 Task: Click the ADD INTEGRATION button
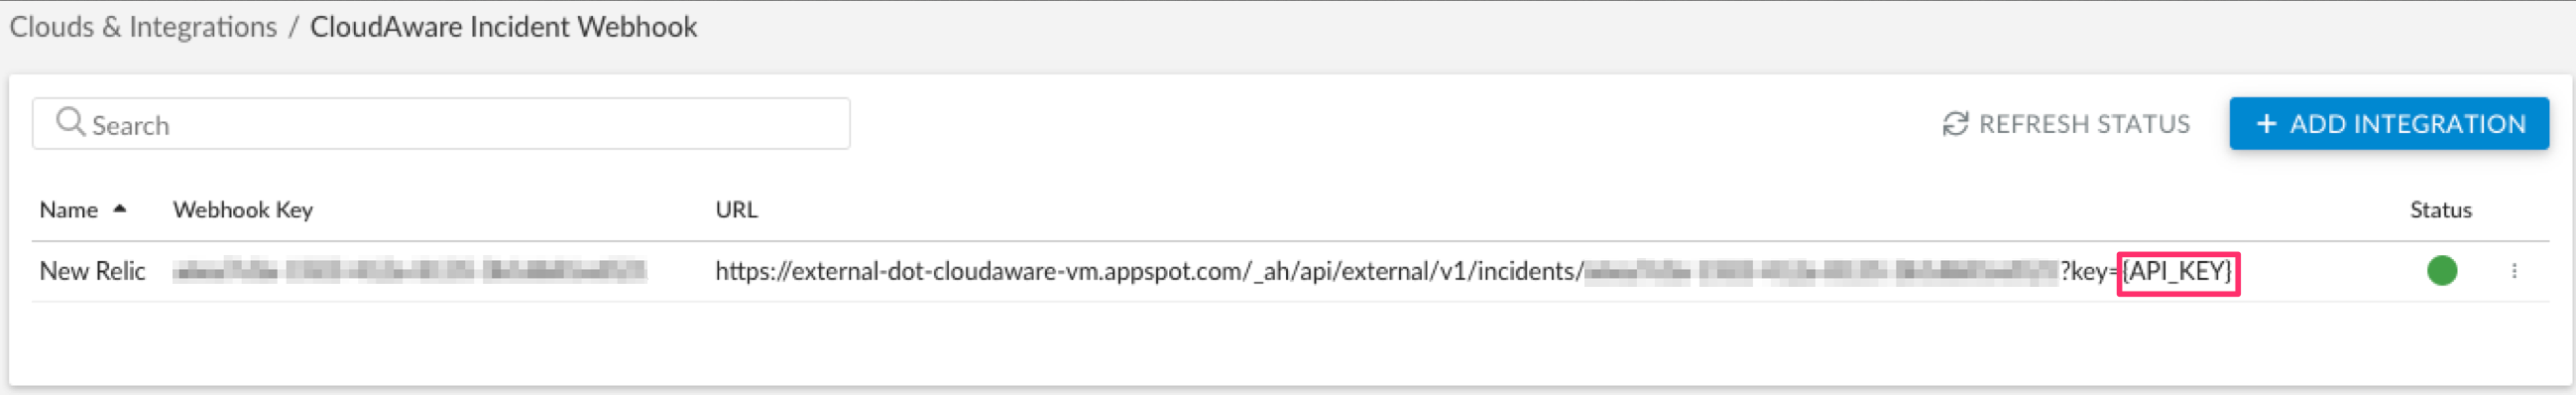(2389, 124)
